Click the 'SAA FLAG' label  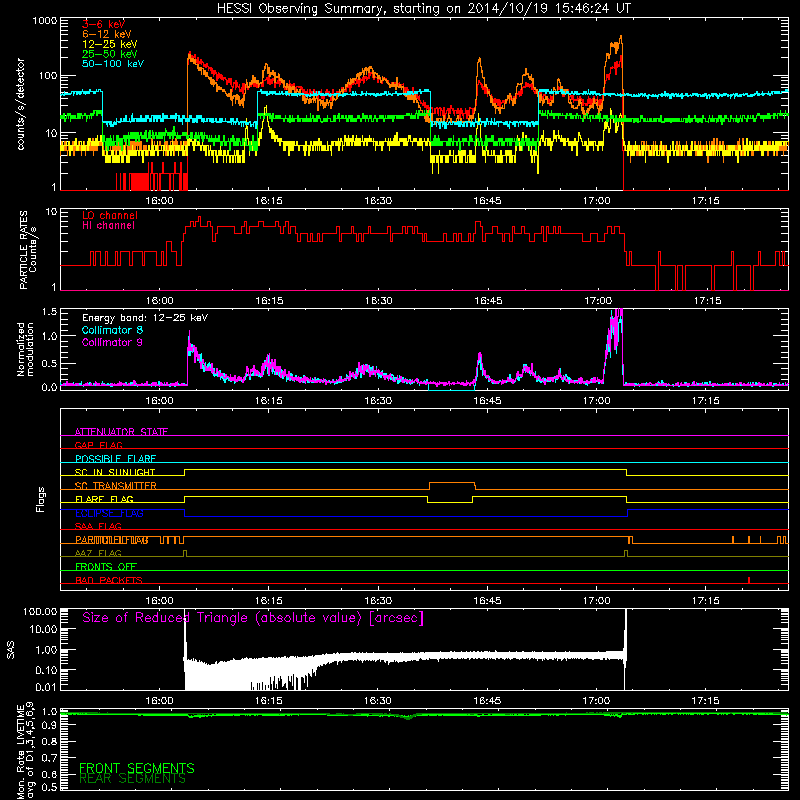point(98,526)
